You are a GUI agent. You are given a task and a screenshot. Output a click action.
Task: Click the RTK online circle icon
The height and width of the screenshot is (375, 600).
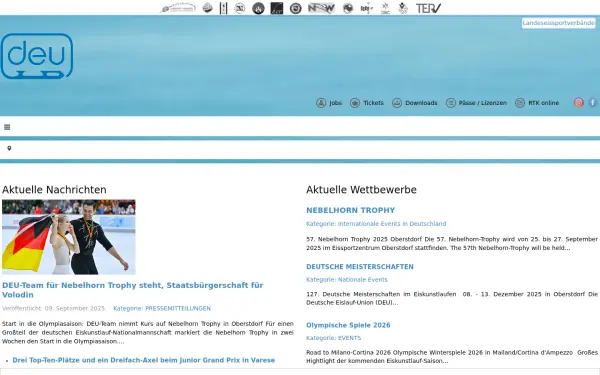(520, 103)
